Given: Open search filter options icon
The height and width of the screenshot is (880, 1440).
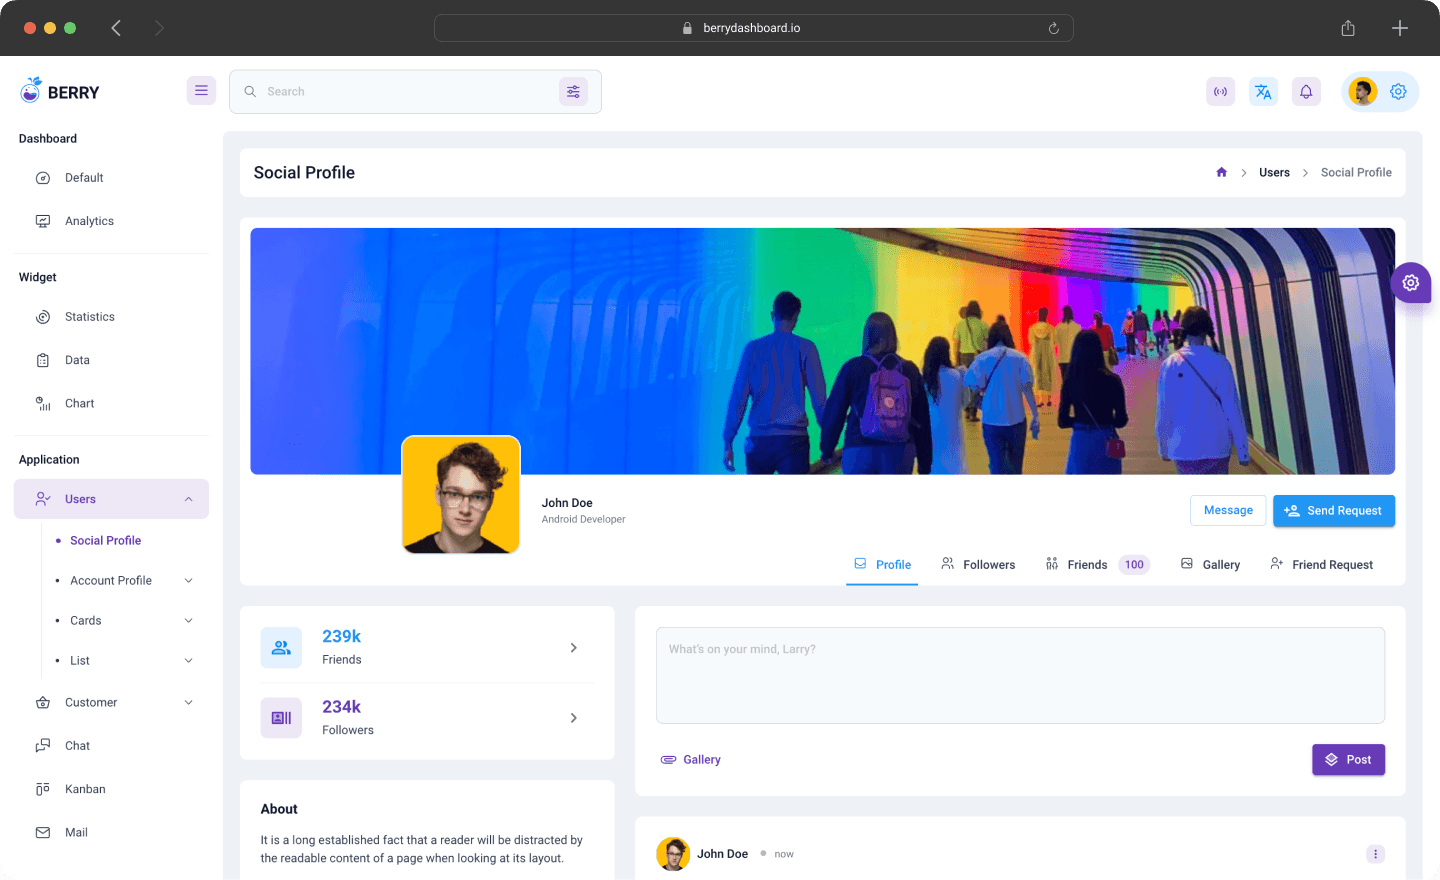Looking at the screenshot, I should (573, 92).
